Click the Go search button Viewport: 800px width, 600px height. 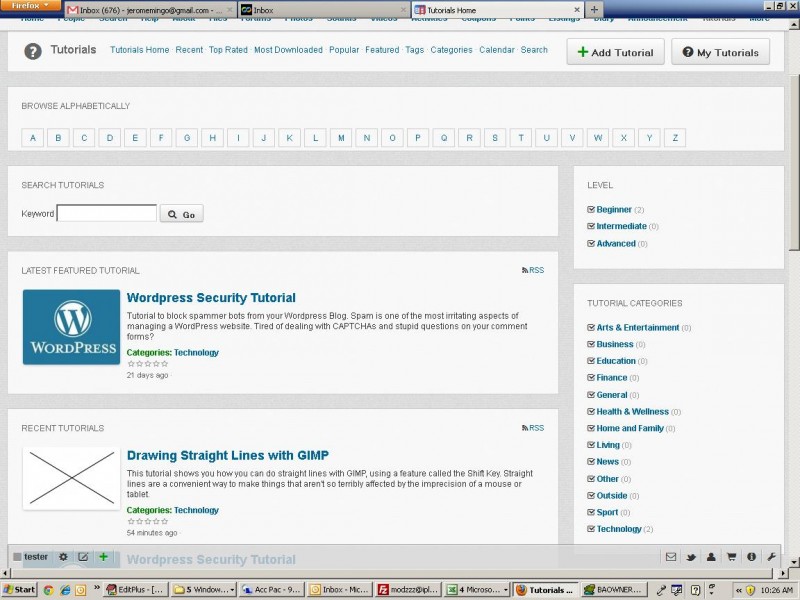[x=182, y=214]
